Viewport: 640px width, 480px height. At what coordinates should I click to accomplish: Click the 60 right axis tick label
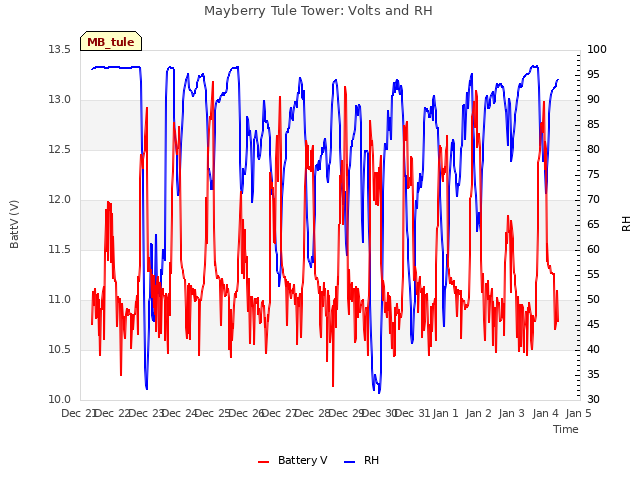click(593, 250)
